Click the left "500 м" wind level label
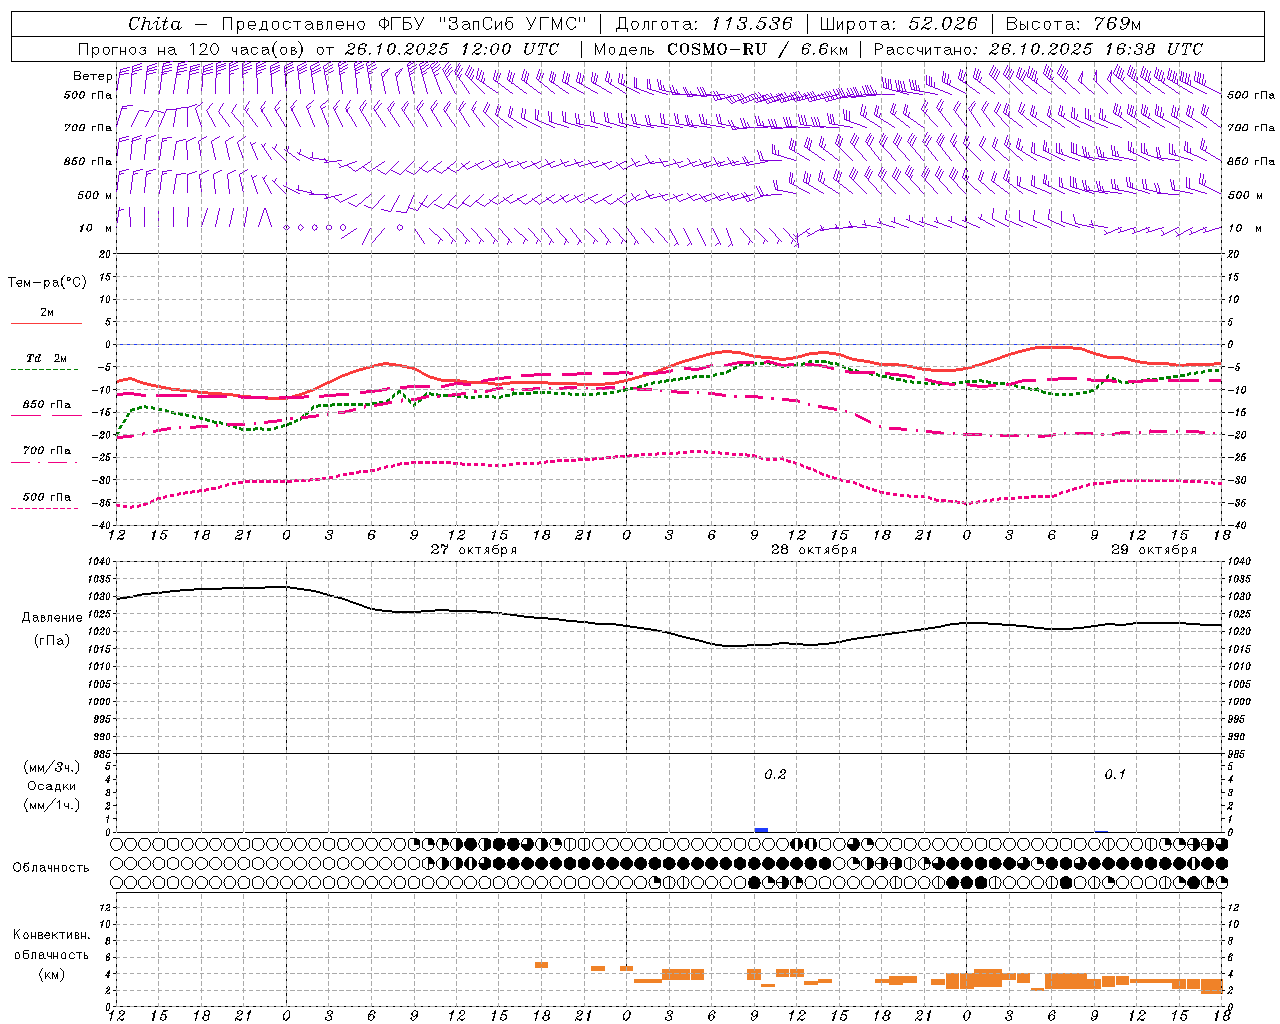The width and height of the screenshot is (1280, 1024). coord(95,195)
